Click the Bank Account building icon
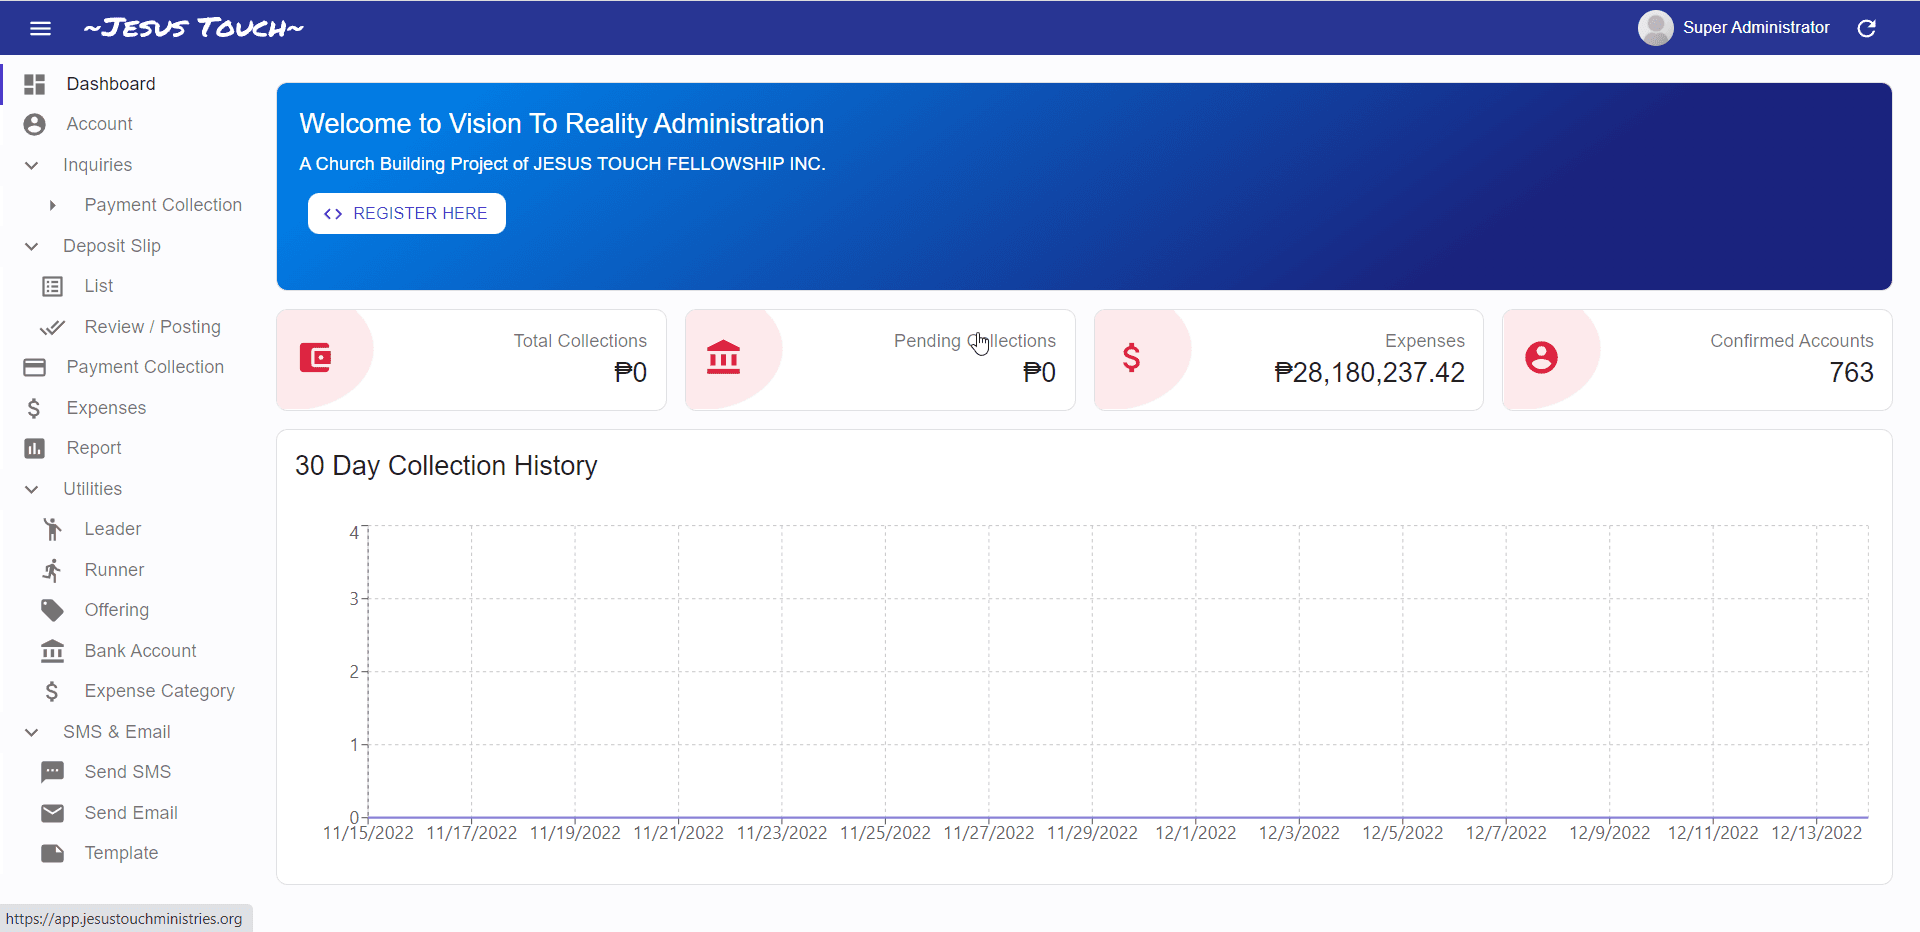 (53, 651)
